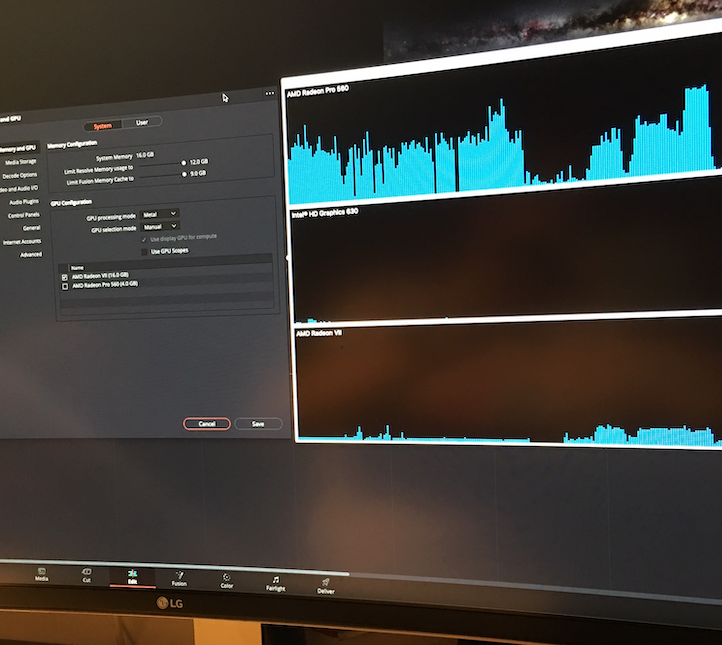Click the AMD Radeon VII usage graph
The height and width of the screenshot is (645, 722).
pos(508,382)
